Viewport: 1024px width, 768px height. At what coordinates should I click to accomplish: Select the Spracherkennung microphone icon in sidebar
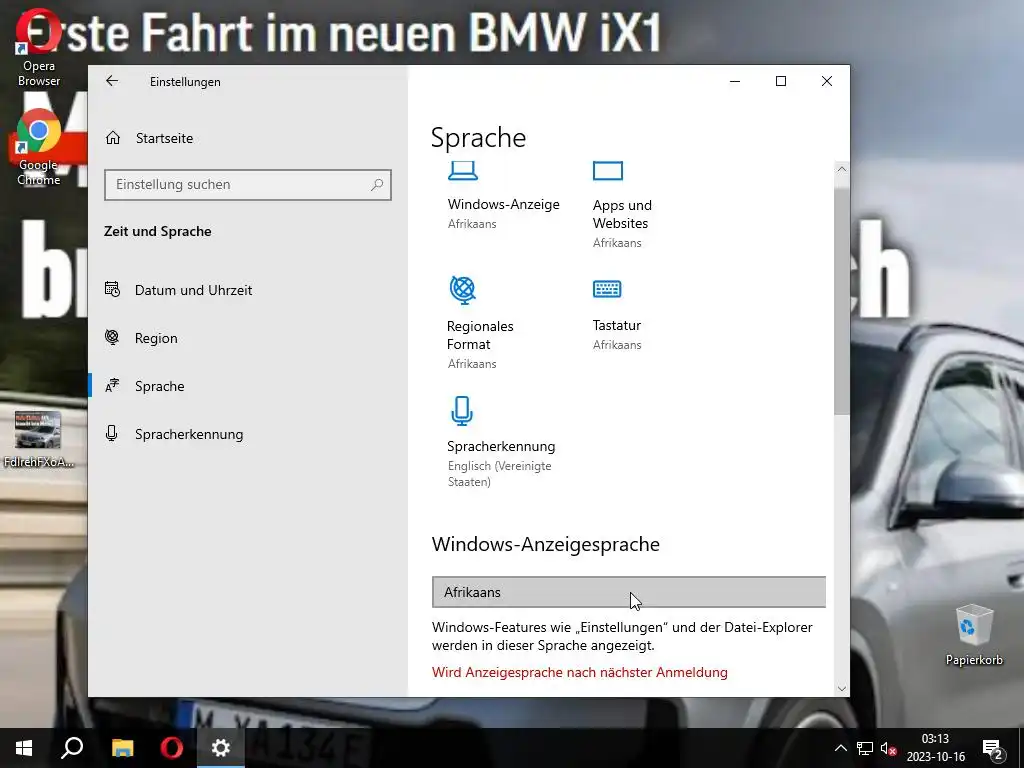click(112, 434)
